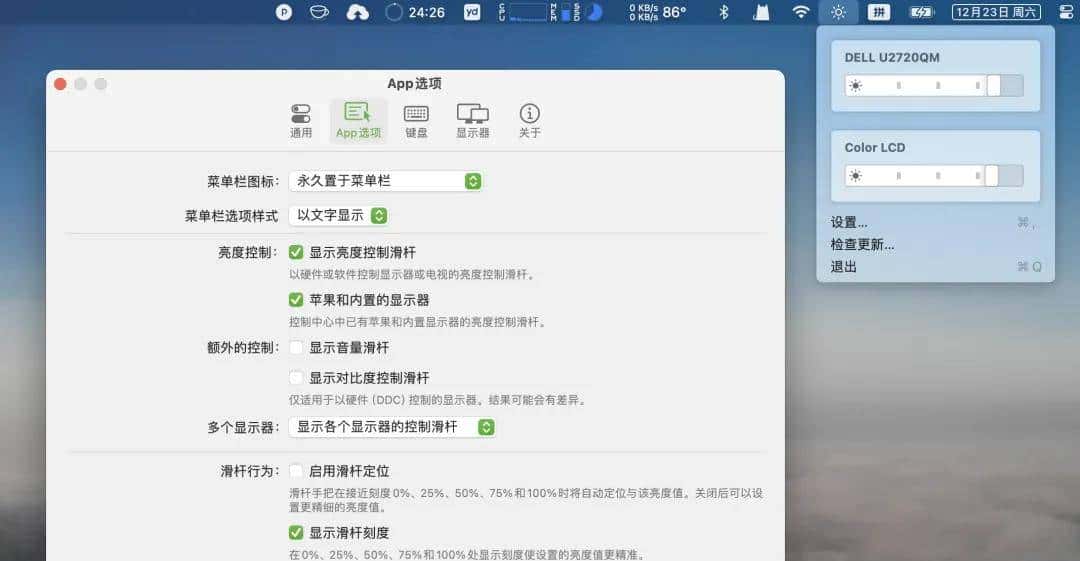Open the 菜单栏选项样式 dropdown 以文字显示
Screen dimensions: 1080x561
338,216
